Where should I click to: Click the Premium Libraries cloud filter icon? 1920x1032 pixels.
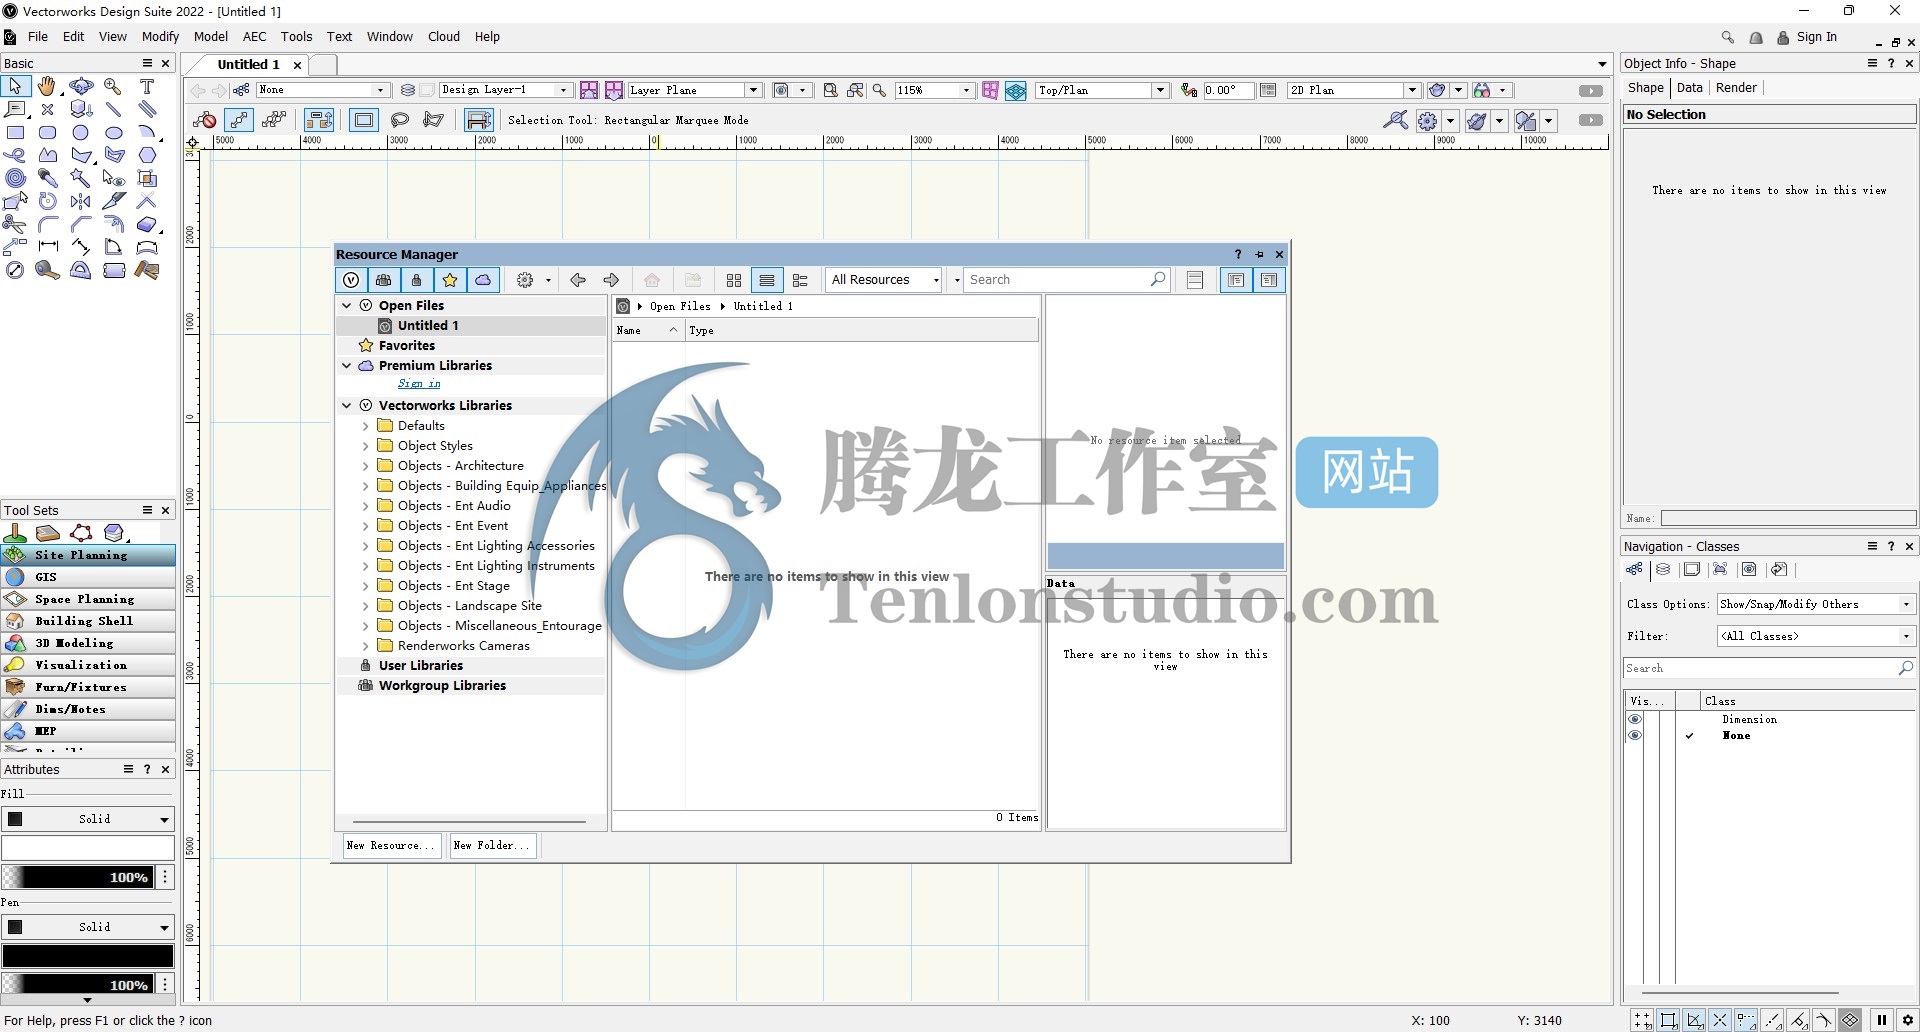click(483, 280)
